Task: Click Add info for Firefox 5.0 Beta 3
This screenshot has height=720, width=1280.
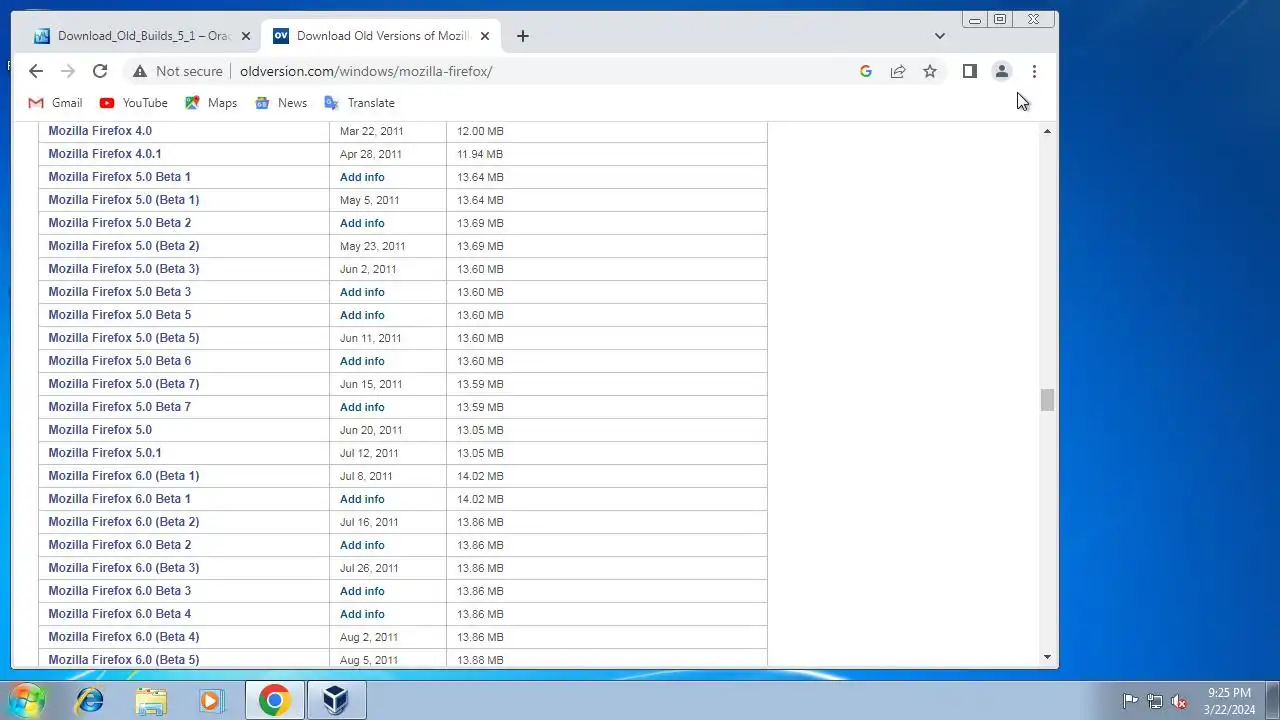Action: [362, 292]
